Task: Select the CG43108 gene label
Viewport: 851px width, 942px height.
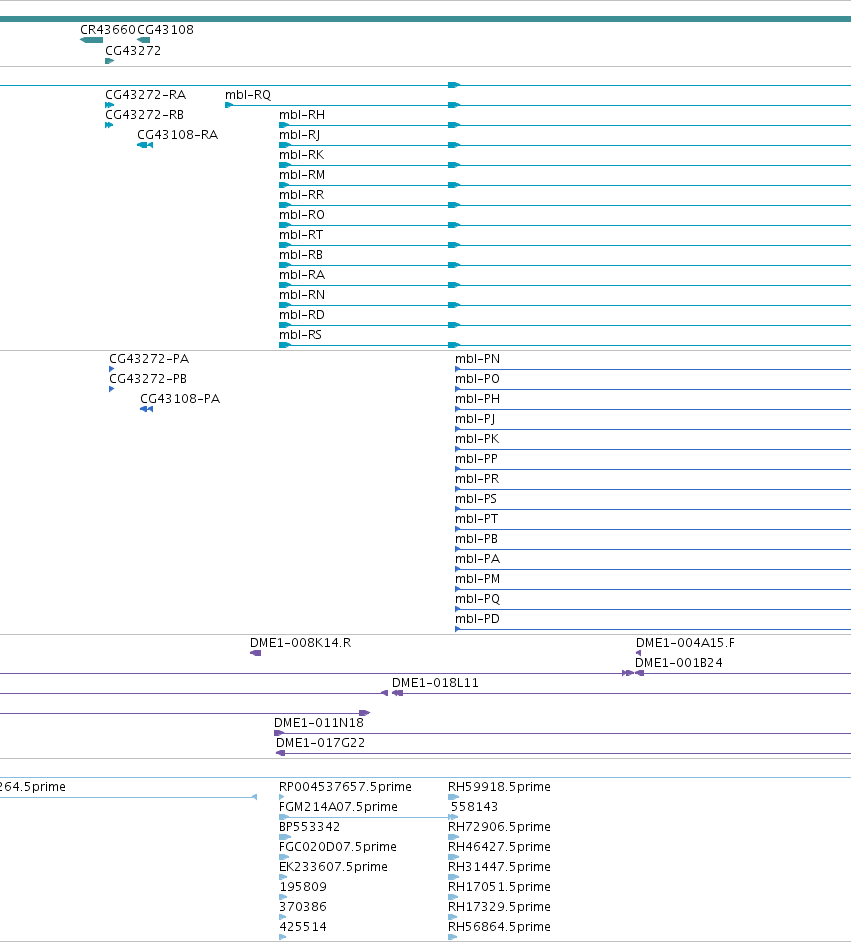Action: tap(166, 29)
